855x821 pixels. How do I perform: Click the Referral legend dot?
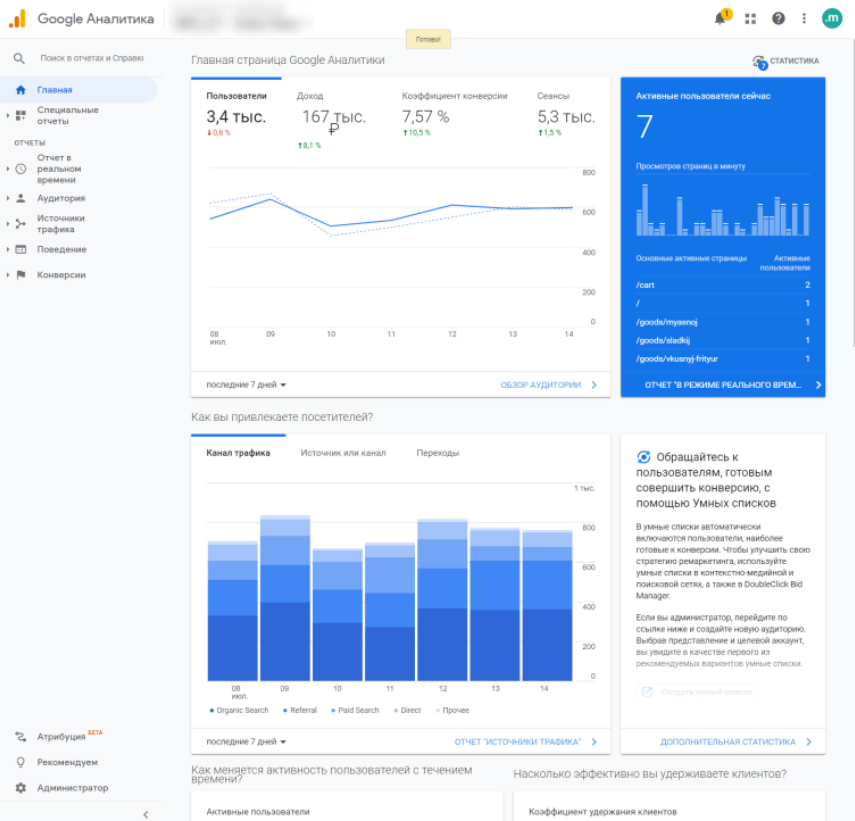[285, 710]
